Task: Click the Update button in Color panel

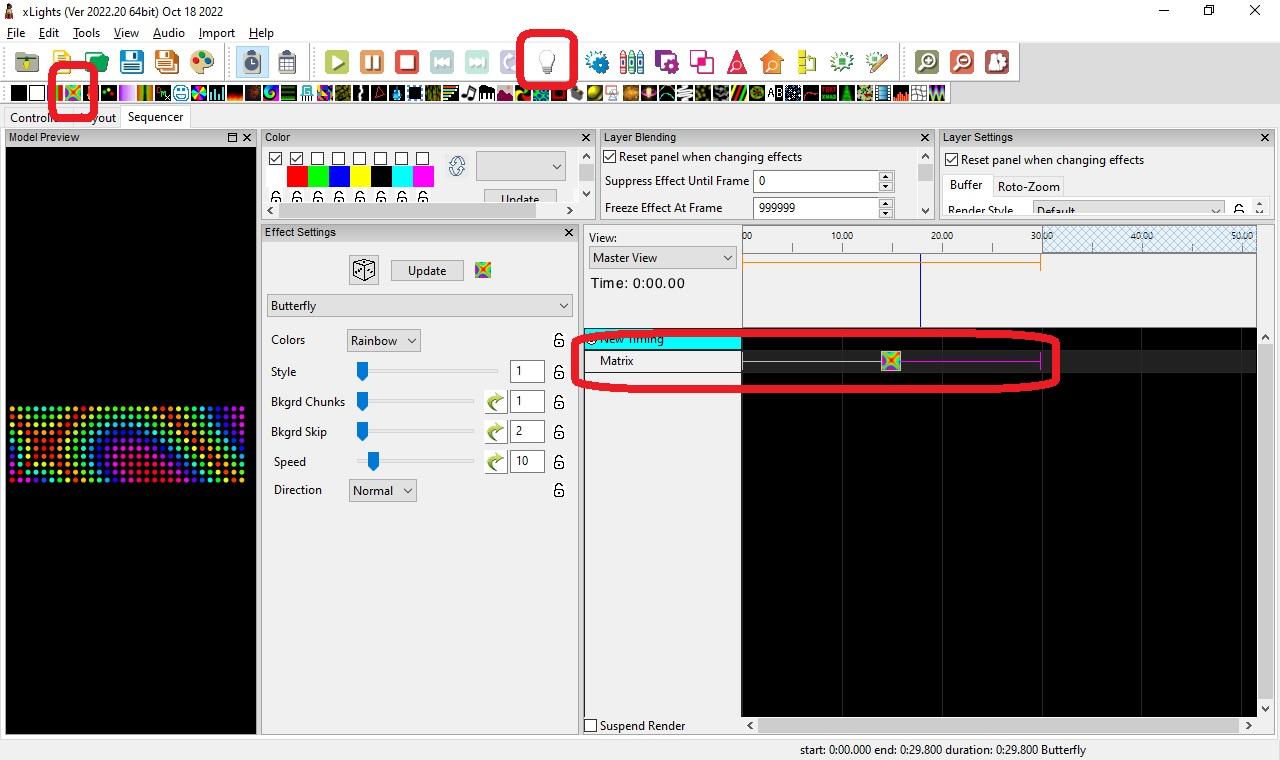Action: click(520, 198)
